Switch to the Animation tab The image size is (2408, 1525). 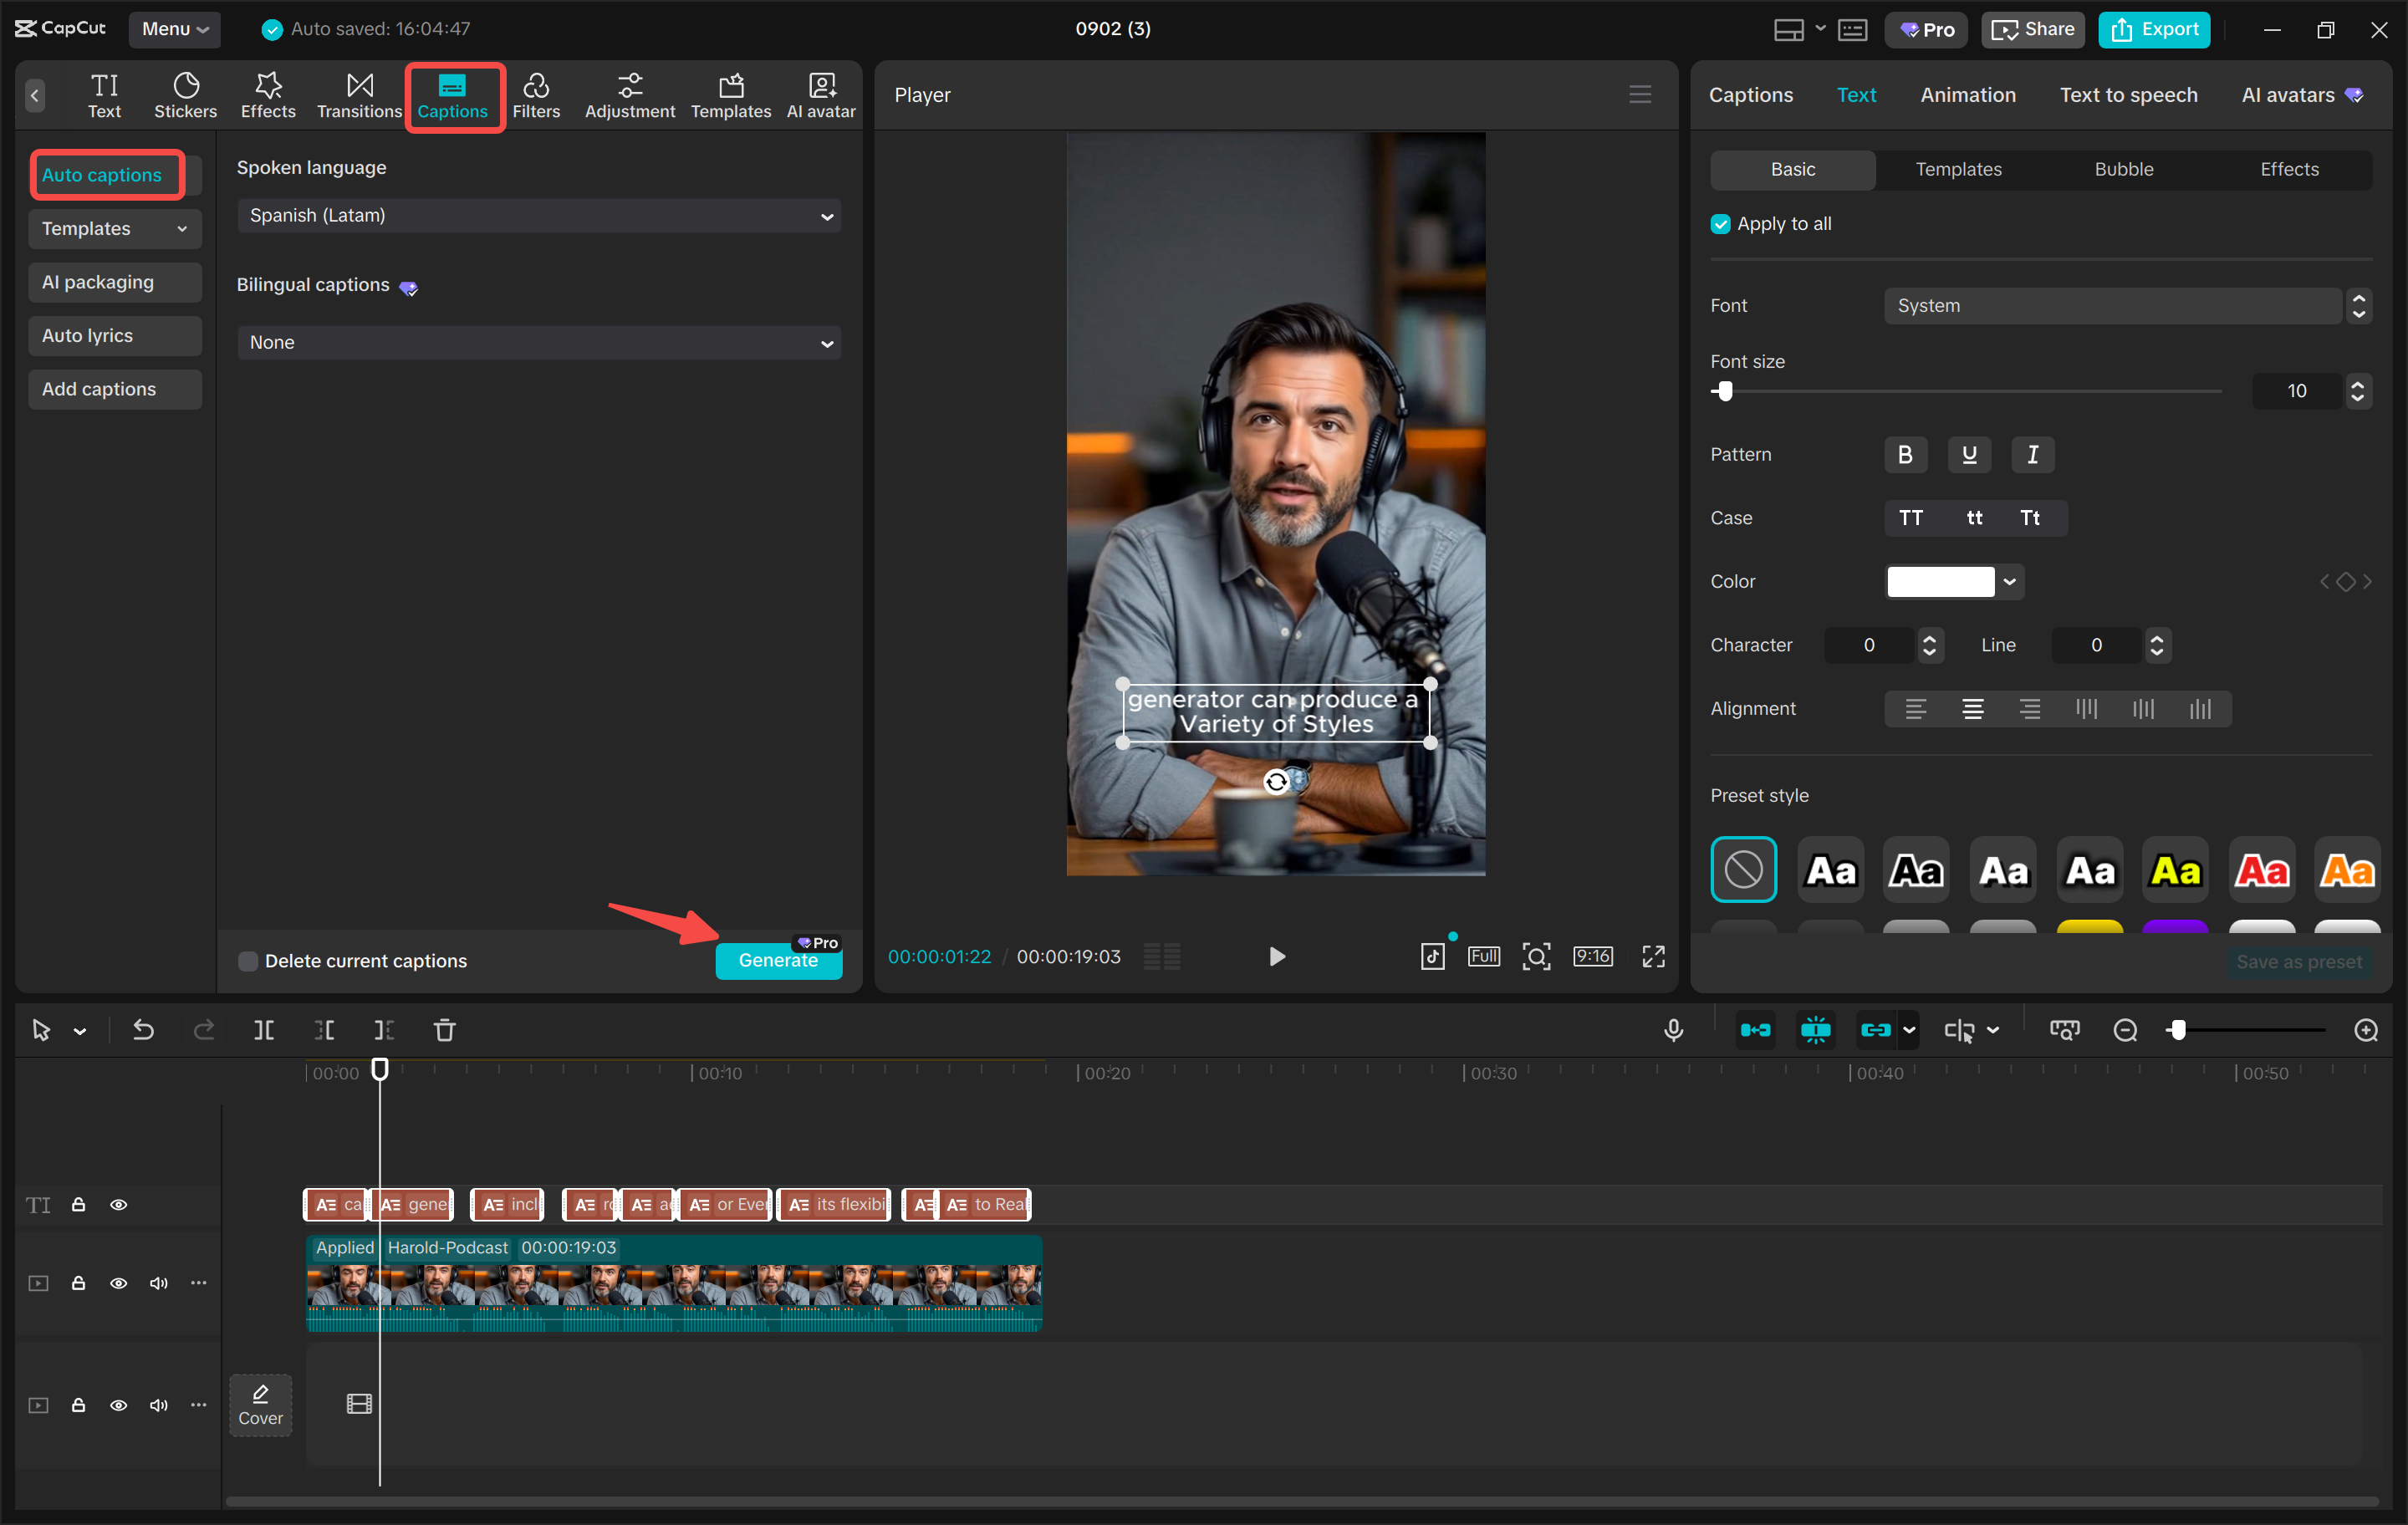(1967, 95)
